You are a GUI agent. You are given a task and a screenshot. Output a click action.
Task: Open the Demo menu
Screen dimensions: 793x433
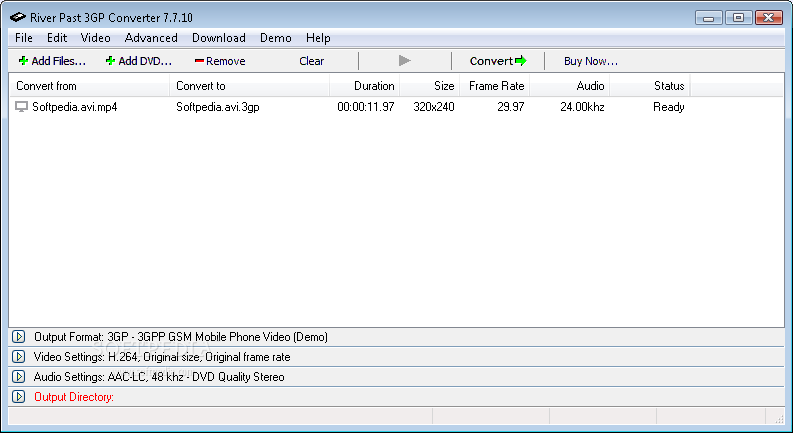point(276,38)
